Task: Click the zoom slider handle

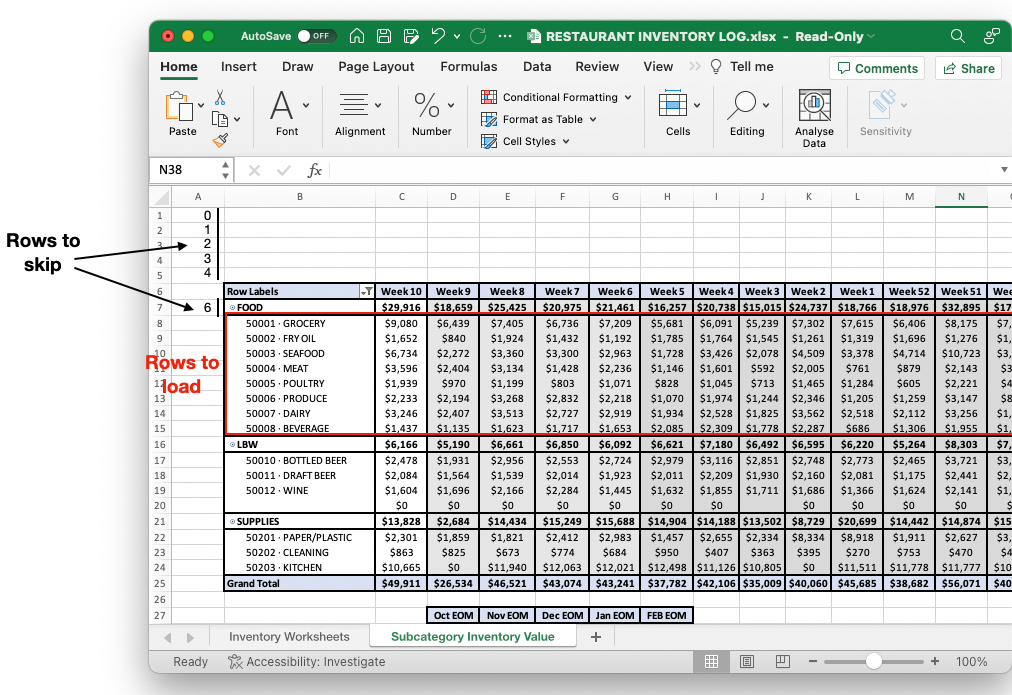Action: click(x=874, y=661)
